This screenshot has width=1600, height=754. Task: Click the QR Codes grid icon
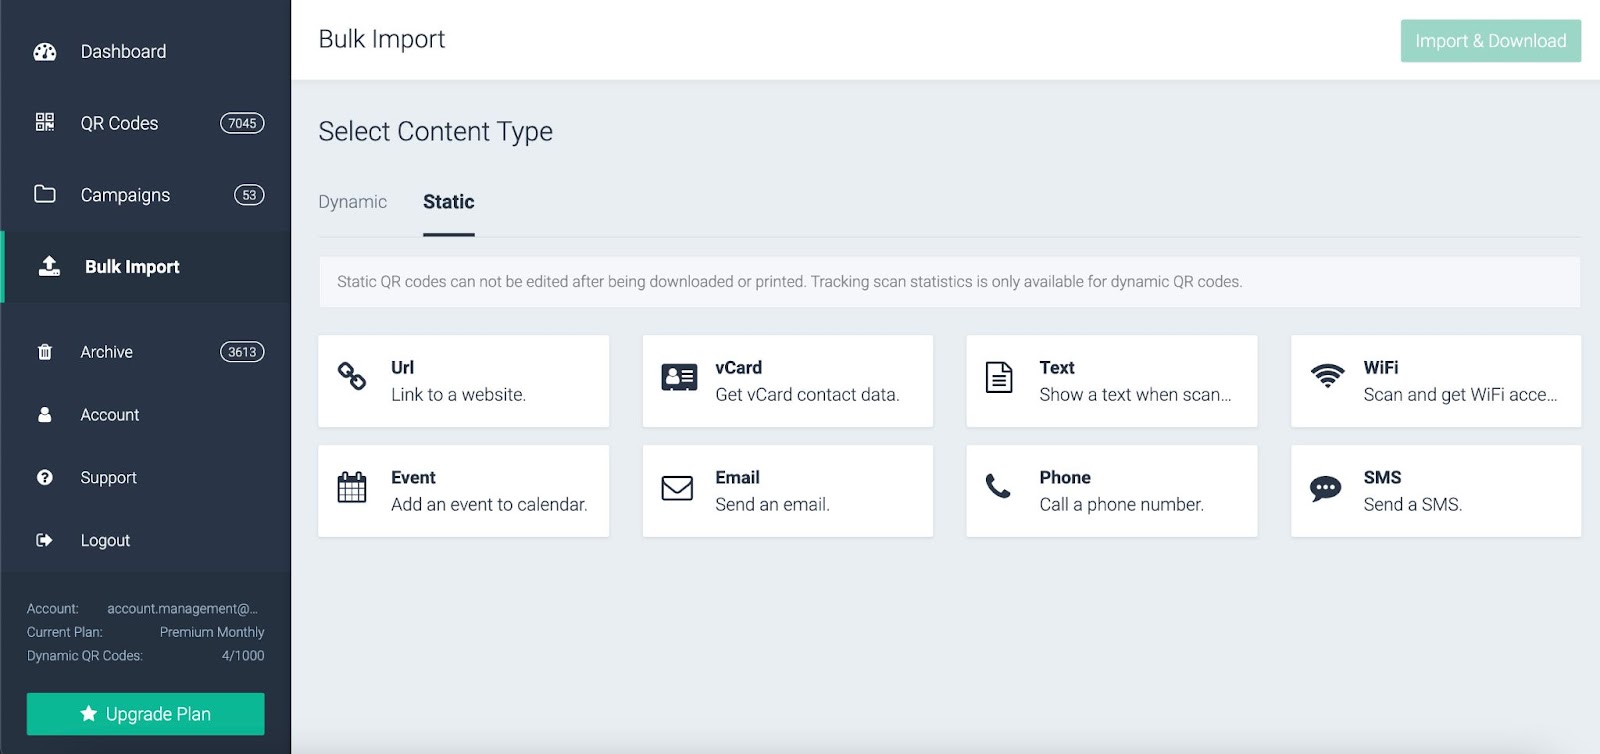[x=45, y=122]
